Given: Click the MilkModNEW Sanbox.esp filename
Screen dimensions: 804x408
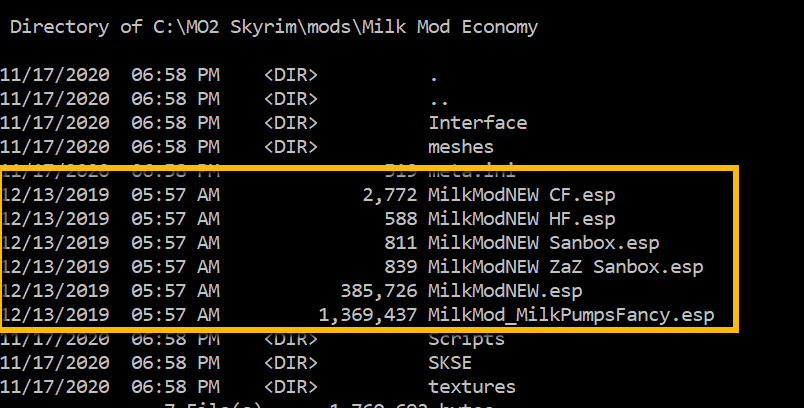Looking at the screenshot, I should click(x=544, y=243).
